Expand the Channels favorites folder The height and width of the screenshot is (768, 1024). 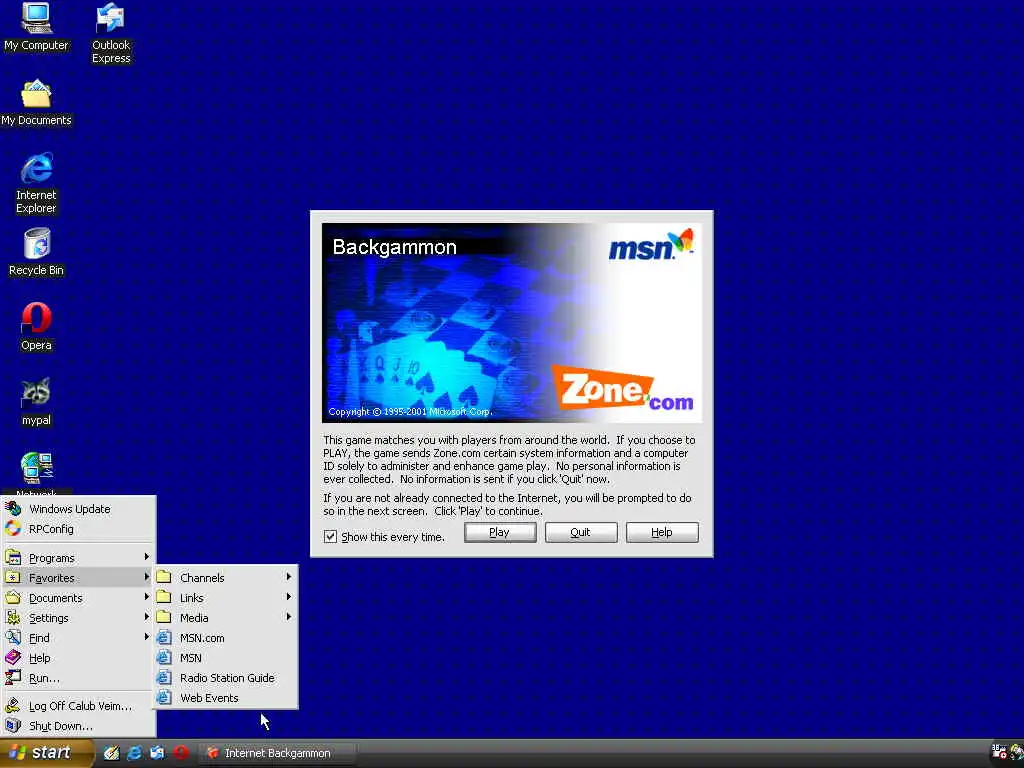tap(226, 578)
